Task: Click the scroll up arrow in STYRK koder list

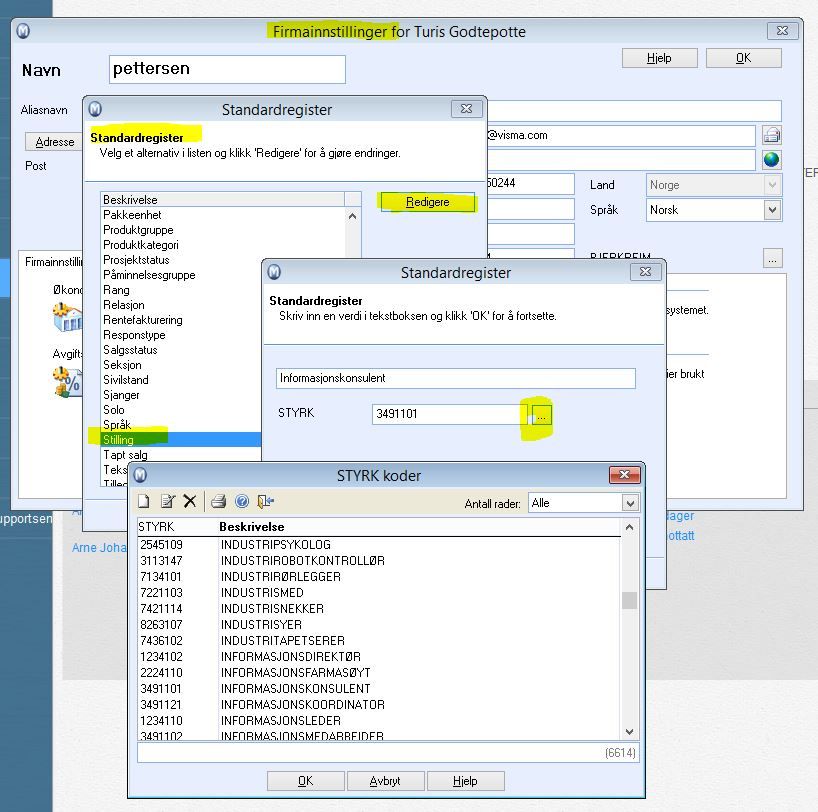Action: (x=630, y=527)
